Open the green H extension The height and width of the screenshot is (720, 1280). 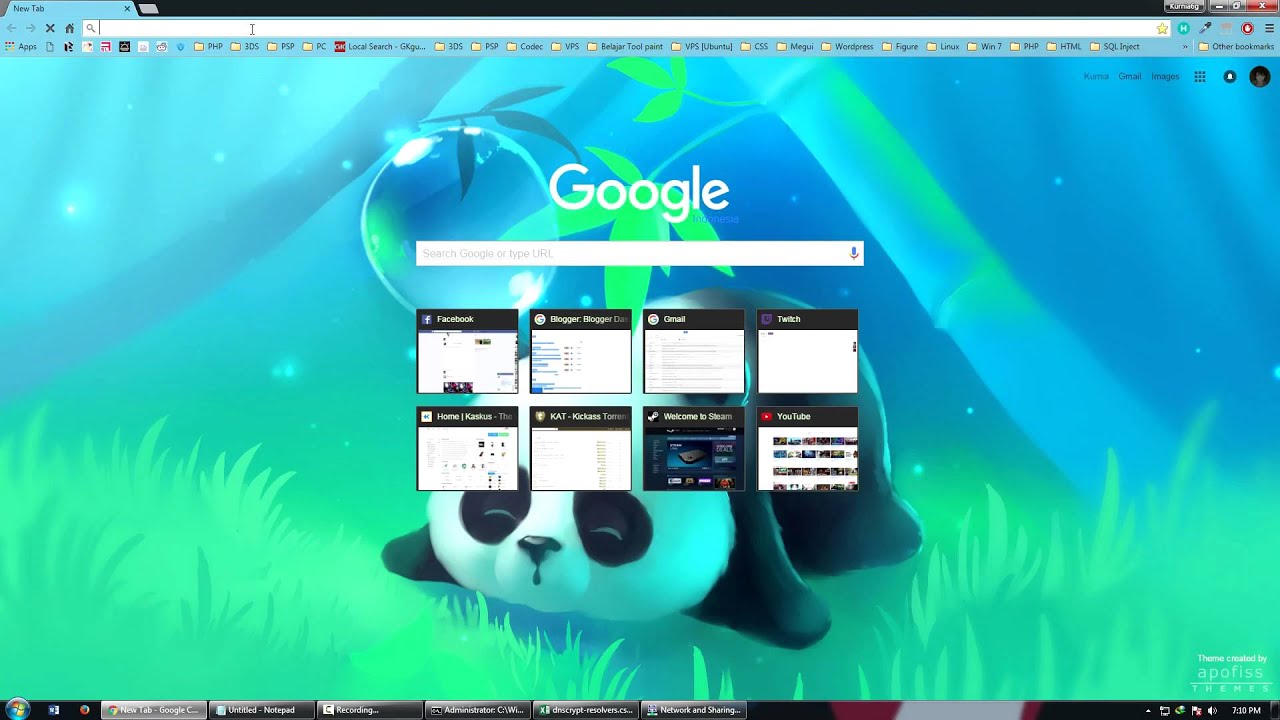click(x=1184, y=28)
